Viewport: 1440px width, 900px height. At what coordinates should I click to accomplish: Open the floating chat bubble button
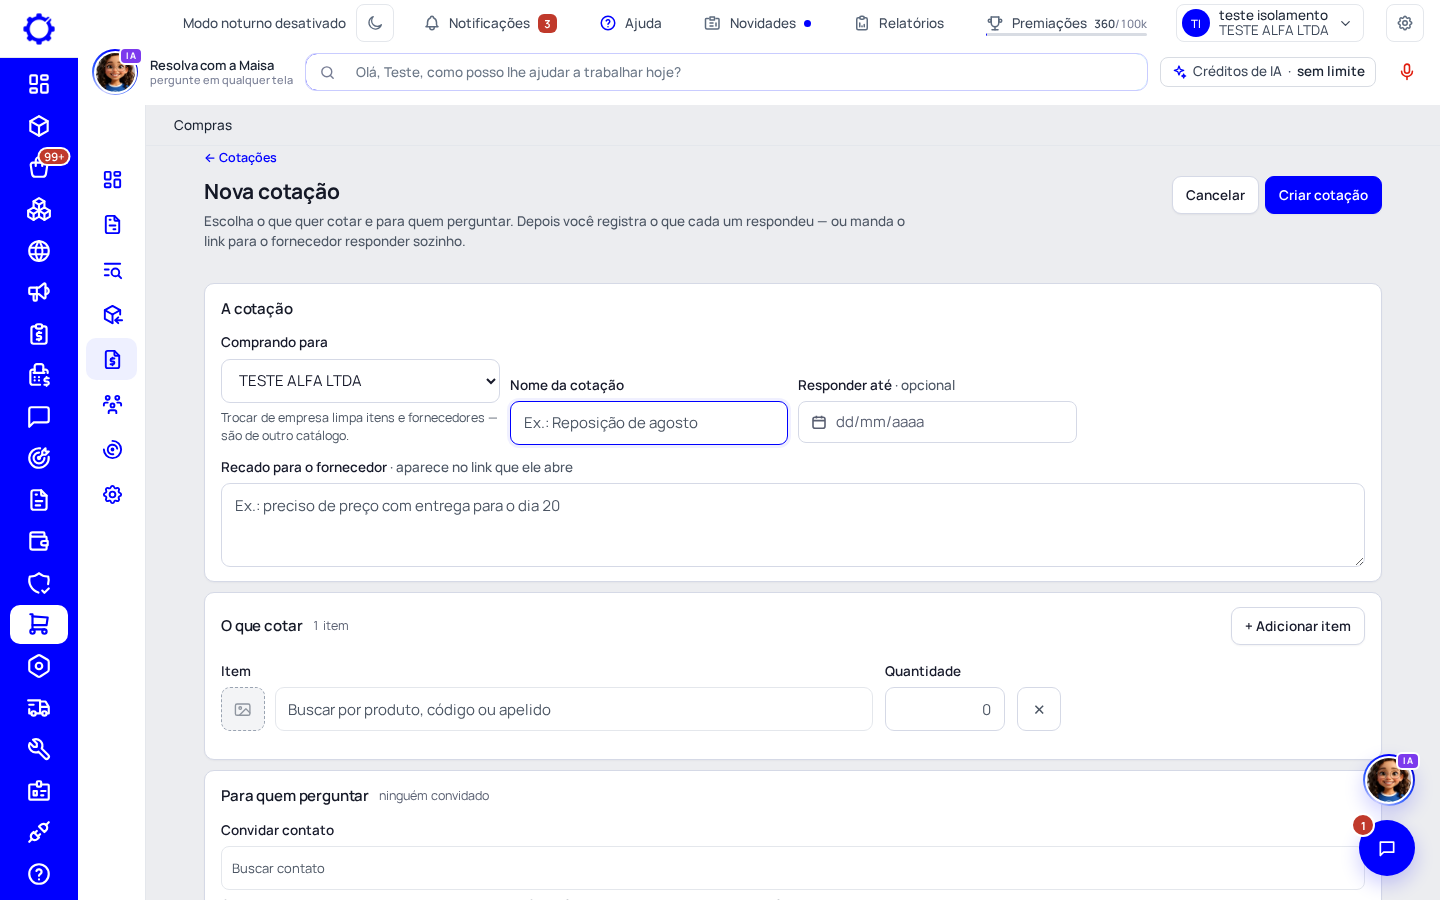(1387, 848)
